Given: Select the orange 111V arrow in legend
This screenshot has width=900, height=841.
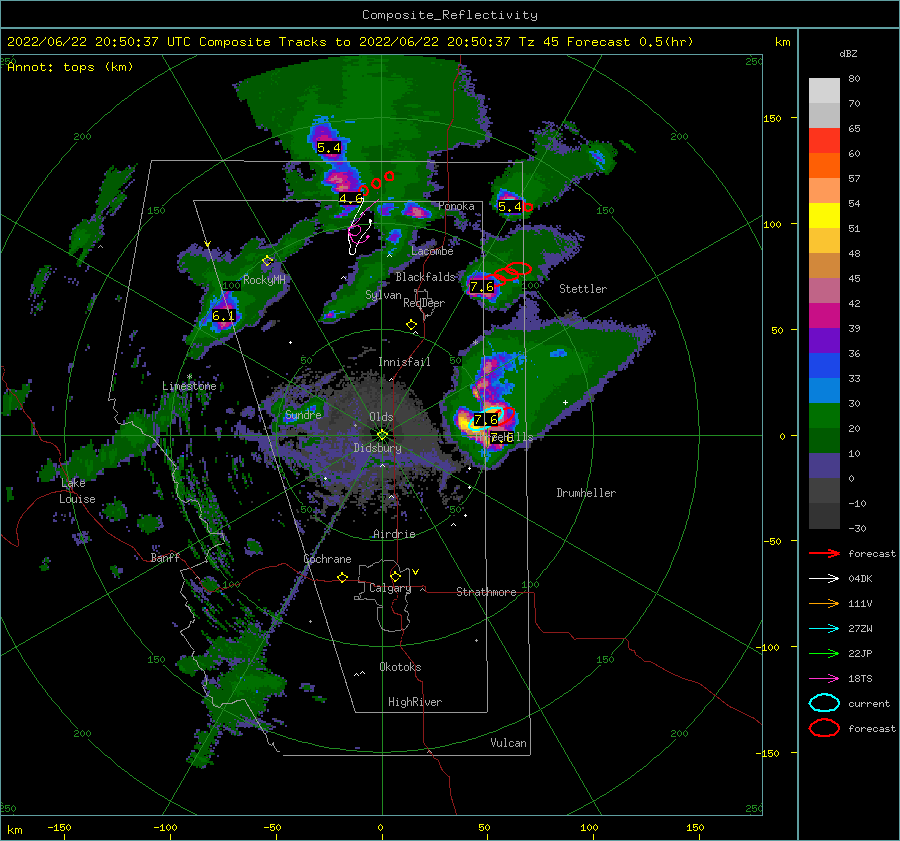Looking at the screenshot, I should pos(824,603).
